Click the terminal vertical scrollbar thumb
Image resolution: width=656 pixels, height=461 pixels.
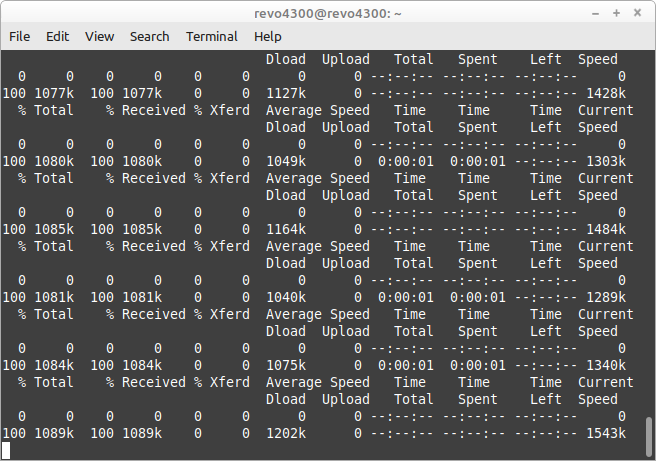click(649, 436)
